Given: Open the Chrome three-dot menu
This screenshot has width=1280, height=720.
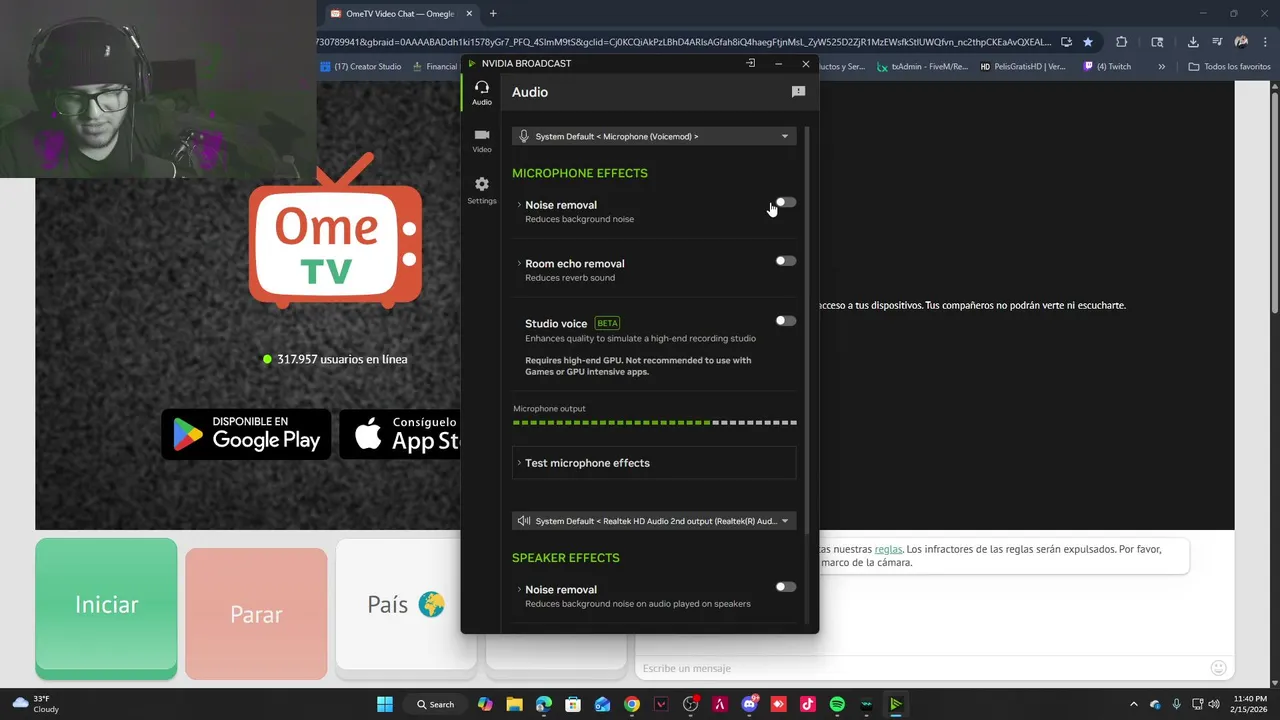Looking at the screenshot, I should [x=1265, y=42].
